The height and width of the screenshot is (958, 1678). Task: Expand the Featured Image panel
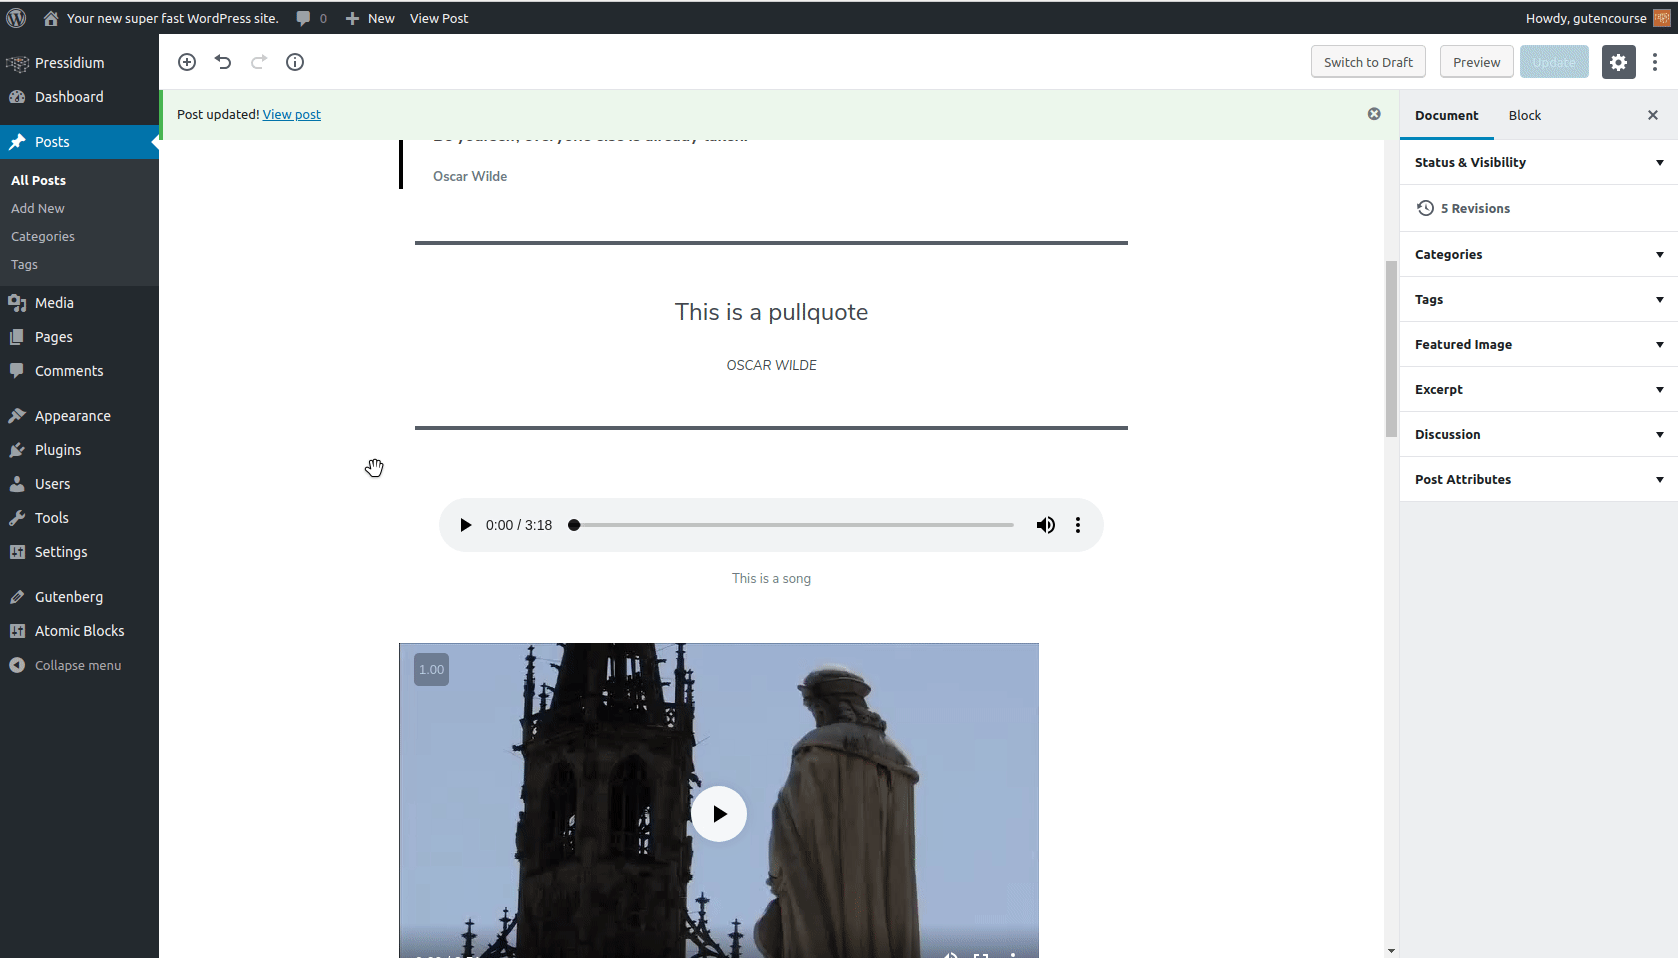coord(1538,344)
